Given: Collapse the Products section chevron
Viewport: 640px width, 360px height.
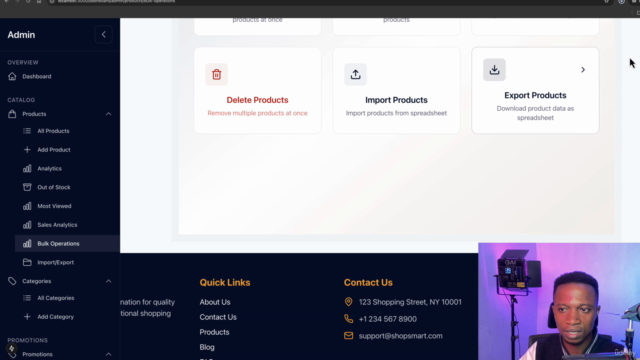Looking at the screenshot, I should pos(108,114).
